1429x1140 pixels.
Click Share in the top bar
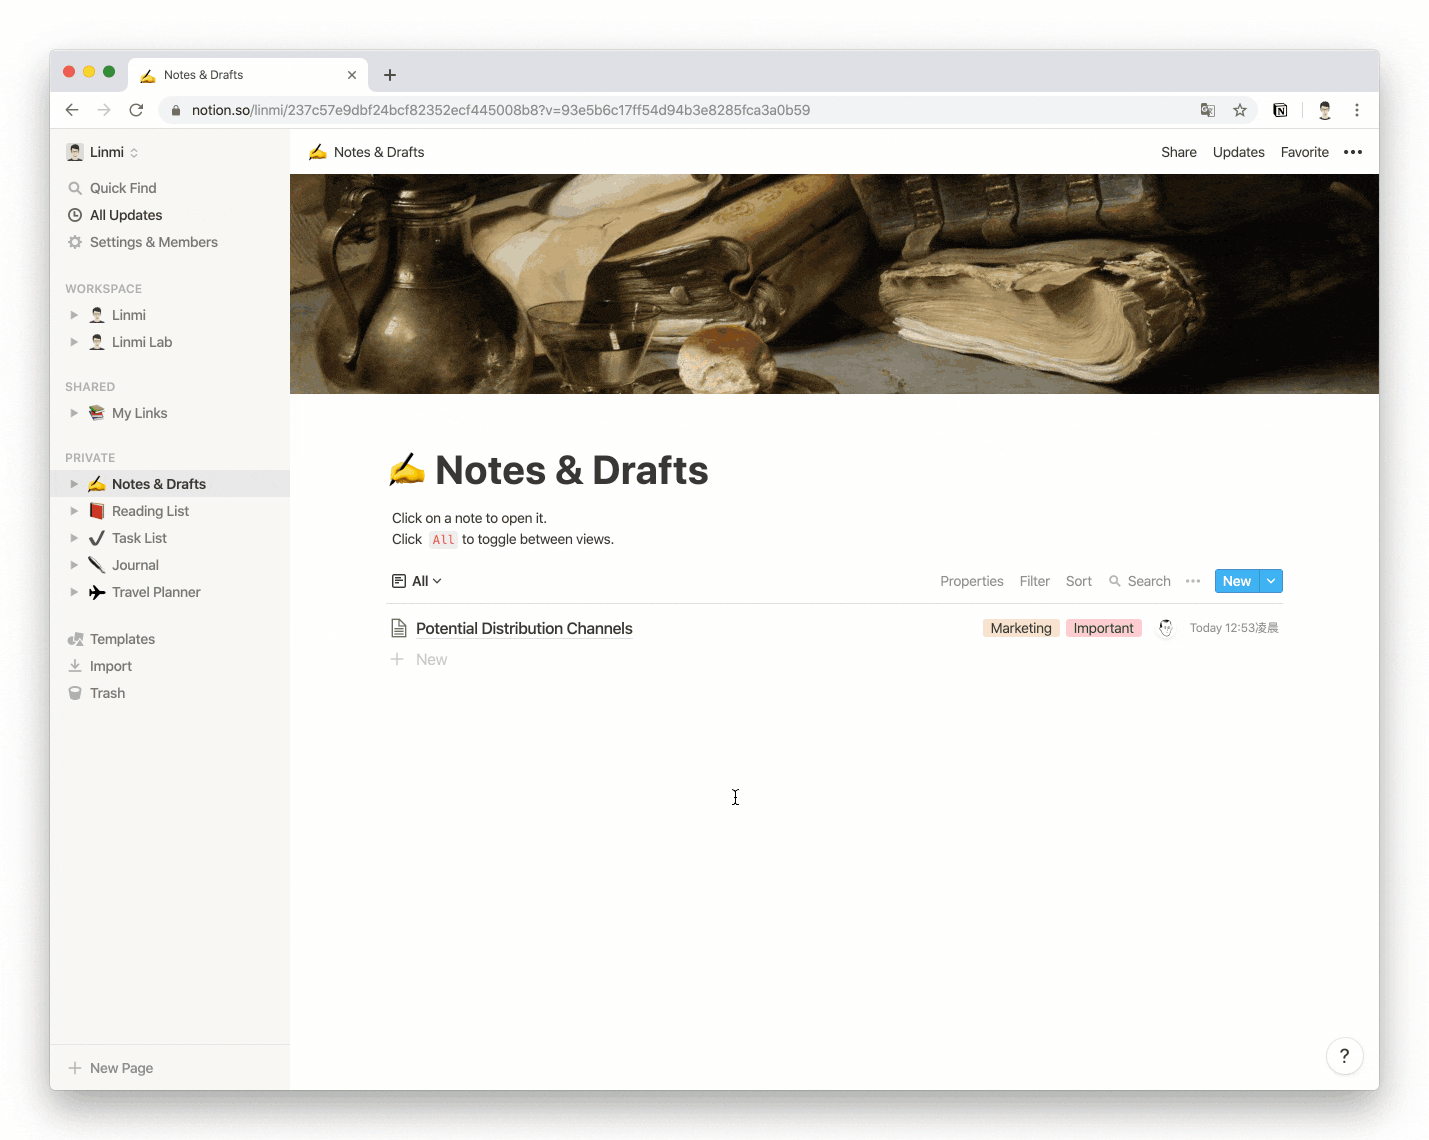(x=1179, y=152)
